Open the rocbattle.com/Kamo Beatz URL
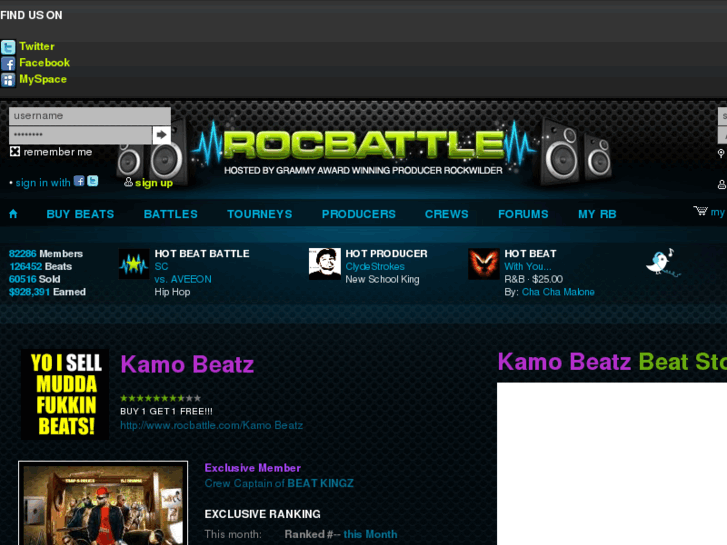This screenshot has height=545, width=727. click(211, 425)
